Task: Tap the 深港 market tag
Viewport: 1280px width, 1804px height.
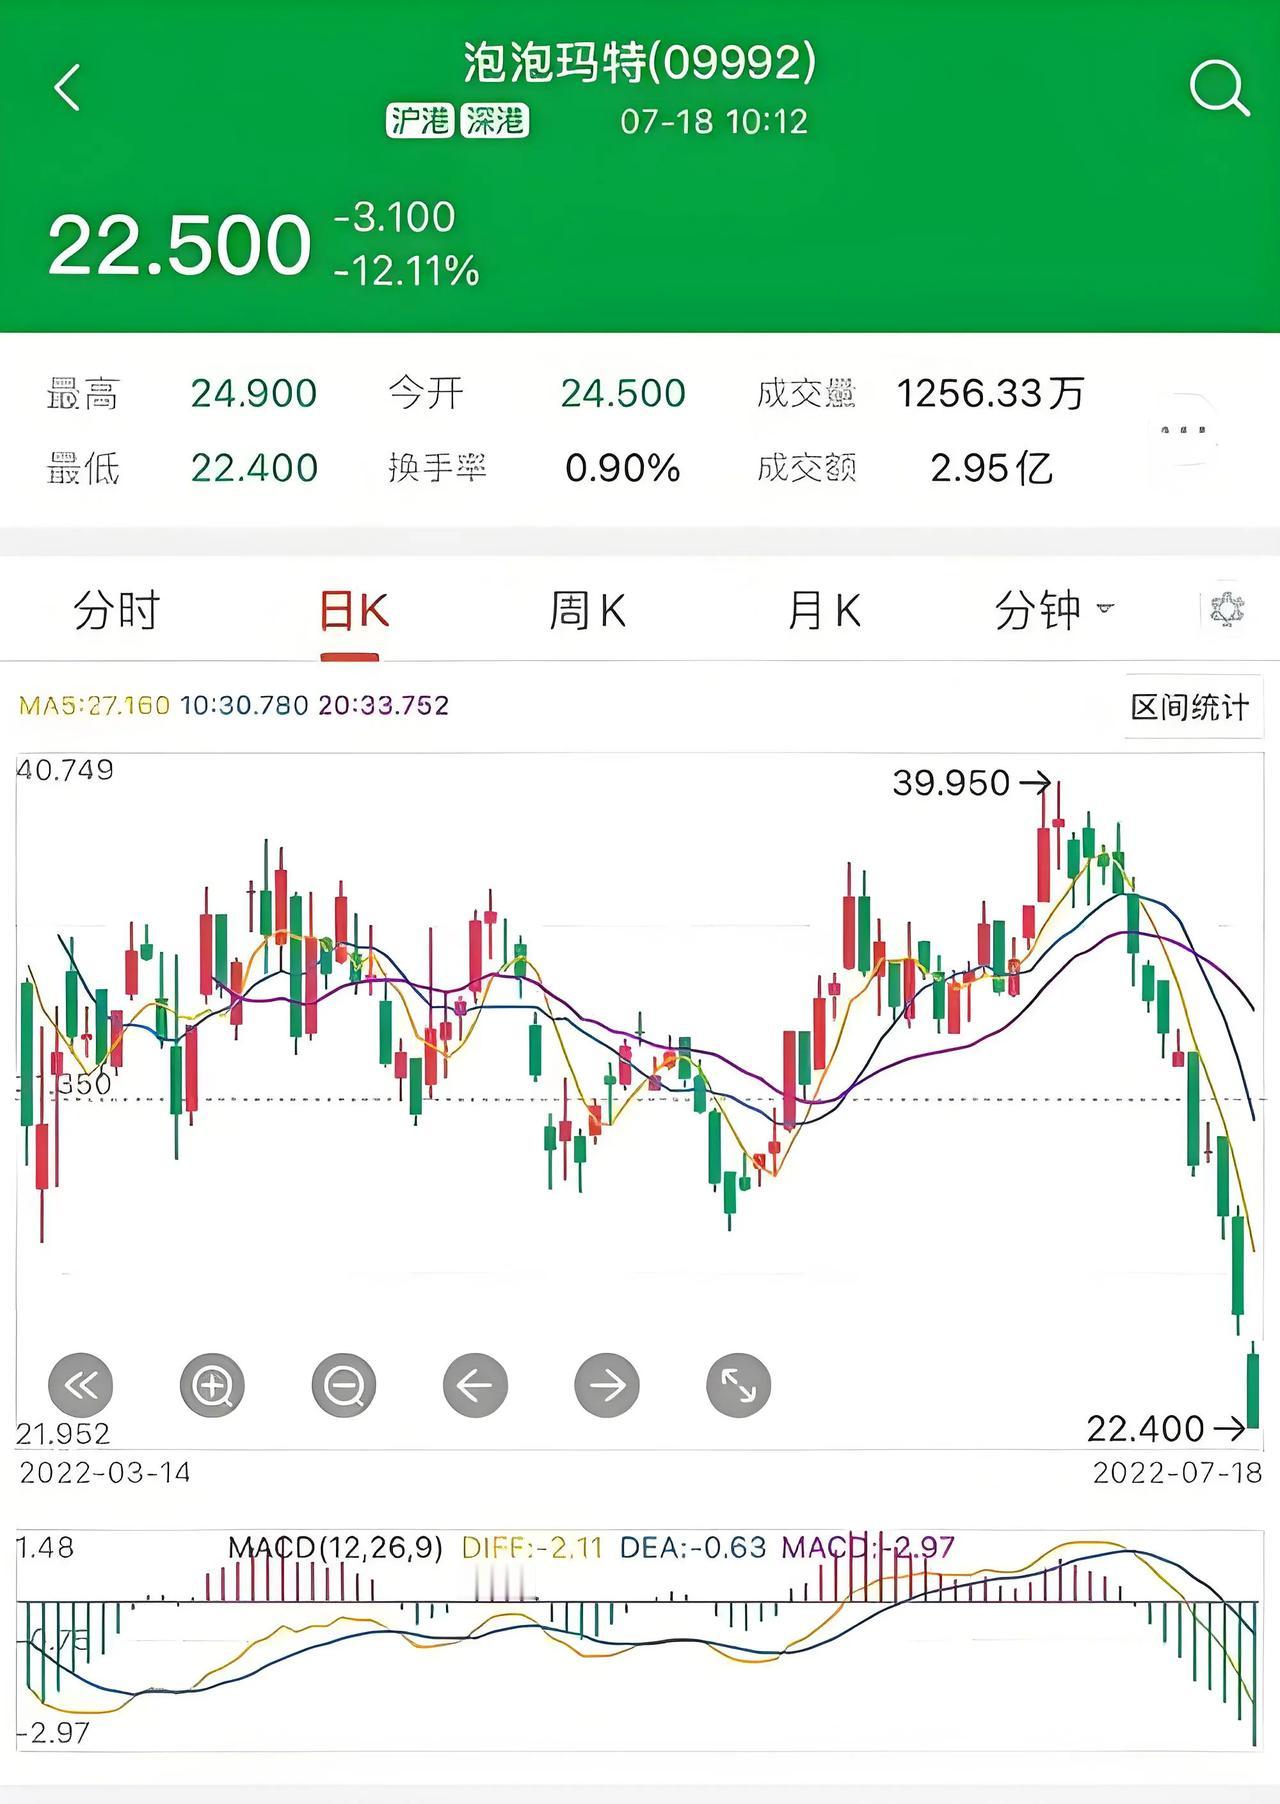Action: [x=495, y=121]
